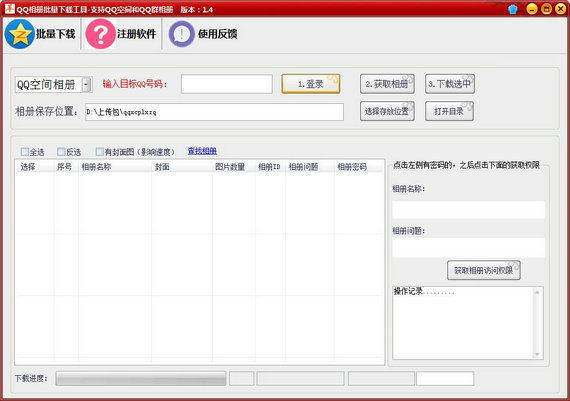Click the 下载进度 download progress bar
Image resolution: width=570 pixels, height=401 pixels.
tap(141, 378)
